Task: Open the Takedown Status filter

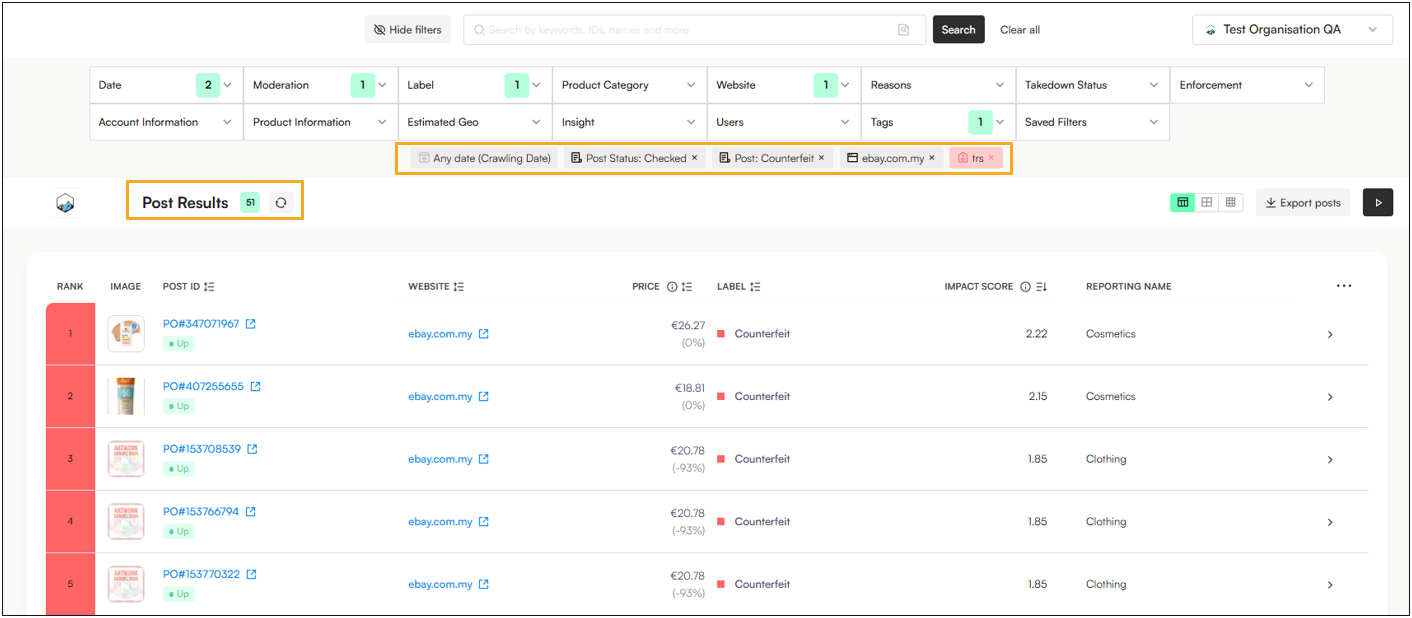Action: [x=1093, y=85]
